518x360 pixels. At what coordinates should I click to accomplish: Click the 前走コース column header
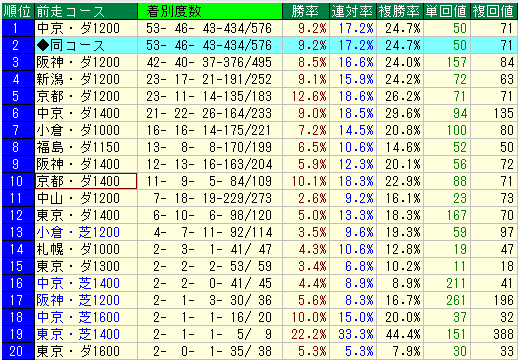coord(86,11)
